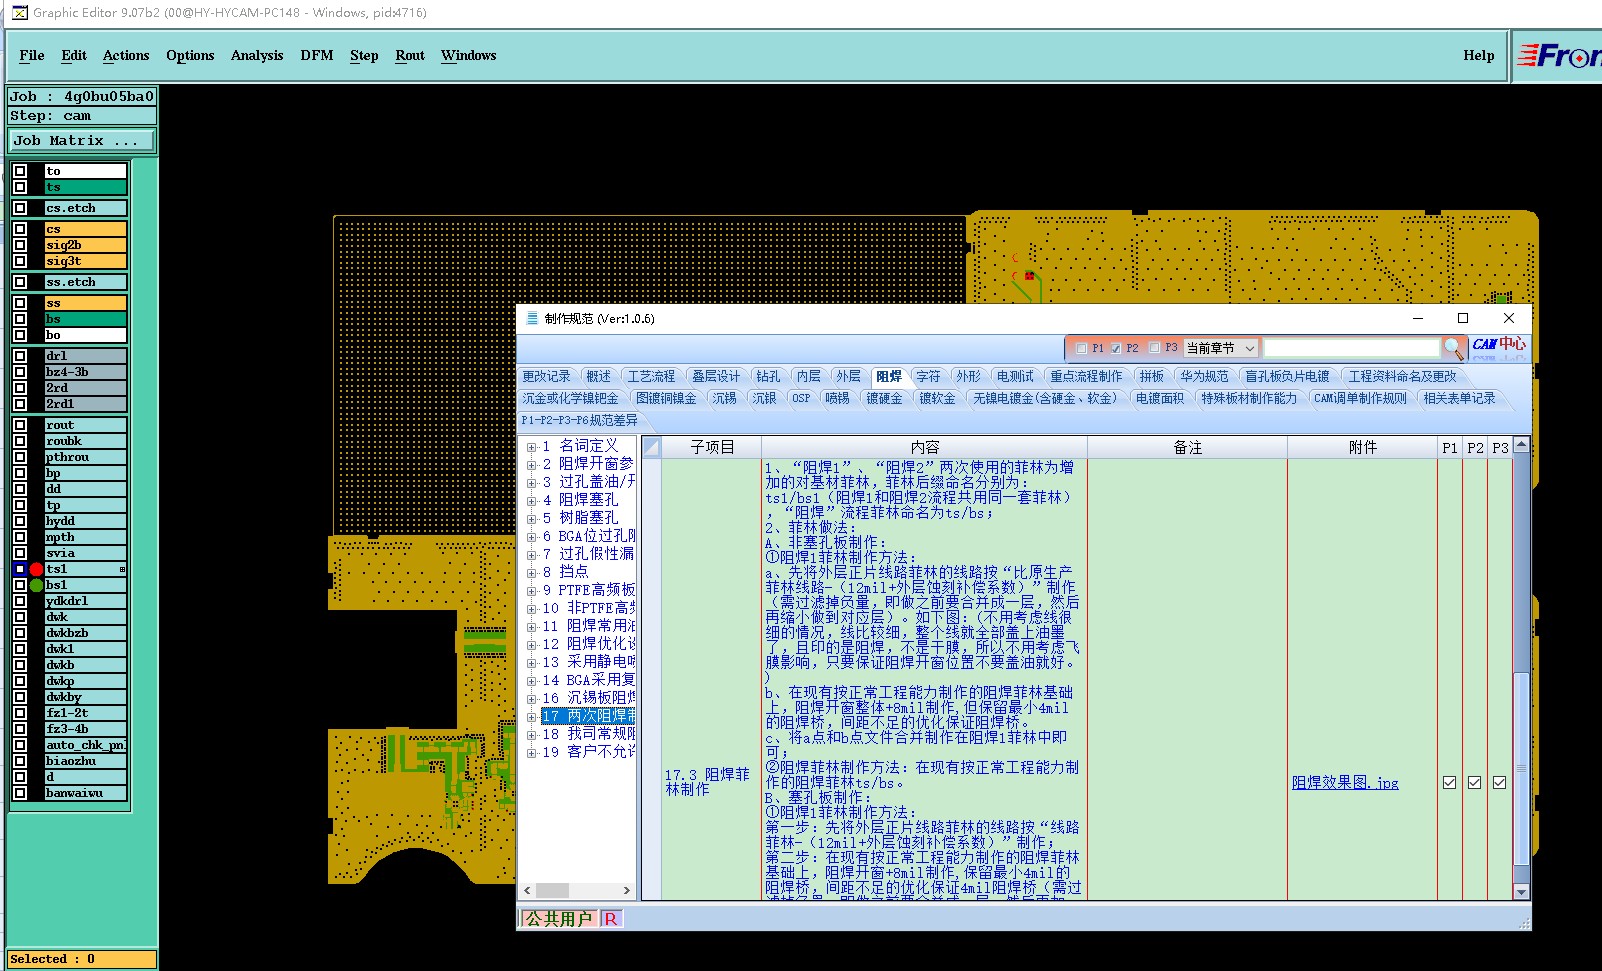Screen dimensions: 1602x971
Task: Expand tree node 18 我司常规
Action: coord(532,735)
